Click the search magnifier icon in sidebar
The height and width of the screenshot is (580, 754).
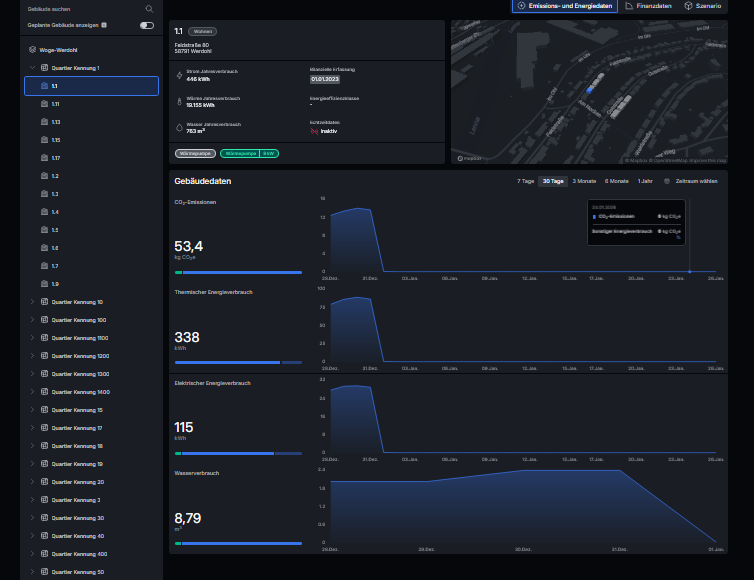point(150,8)
